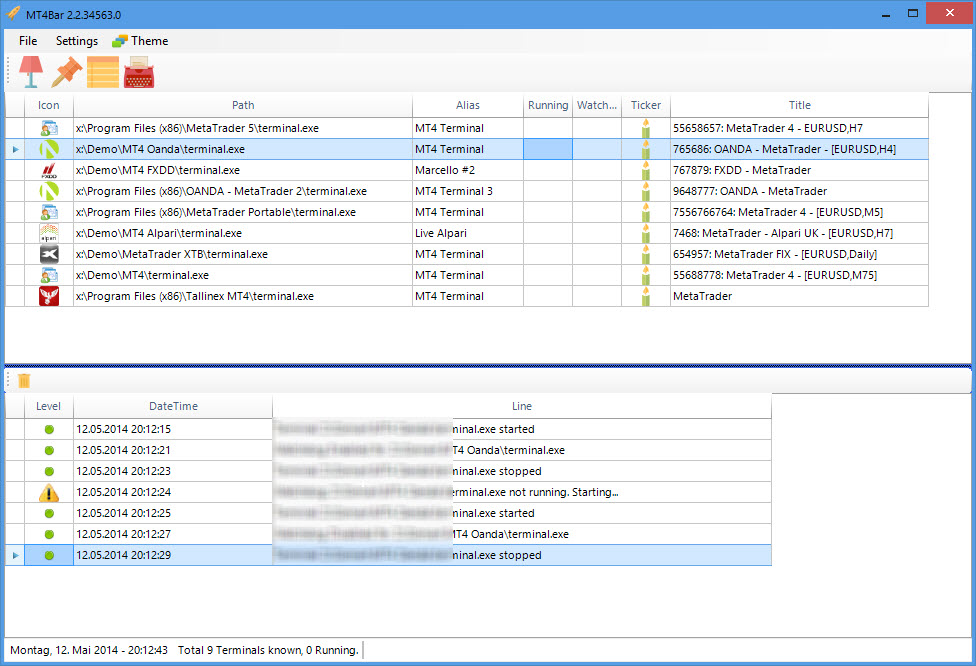Screen dimensions: 976x666
Task: Select title 55688778: MetaTrader 4 EURUSD,M75
Action: tap(799, 275)
